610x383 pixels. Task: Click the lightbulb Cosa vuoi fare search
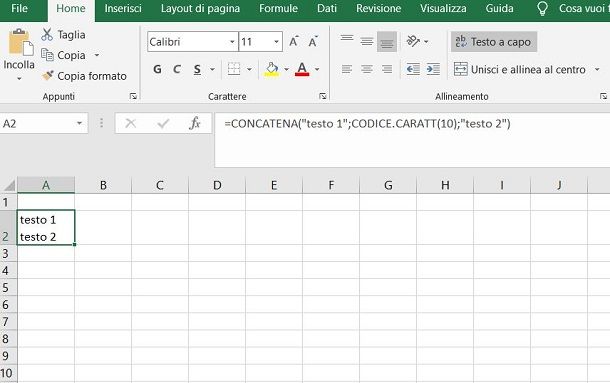[542, 9]
